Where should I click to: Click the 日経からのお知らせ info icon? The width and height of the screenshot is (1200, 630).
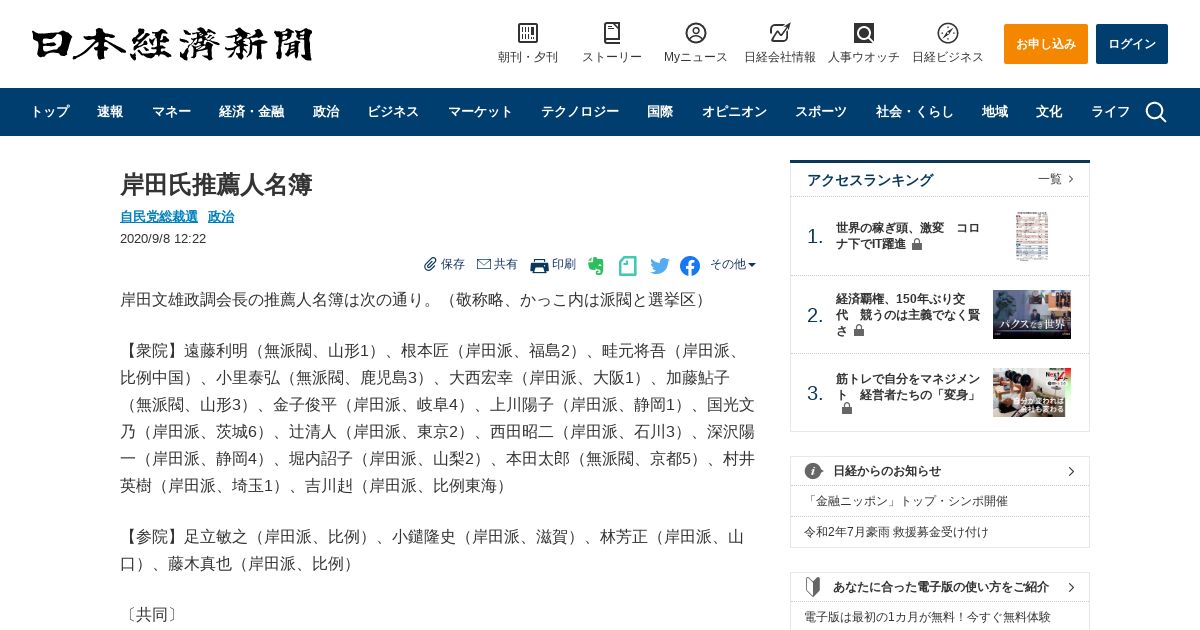point(814,471)
